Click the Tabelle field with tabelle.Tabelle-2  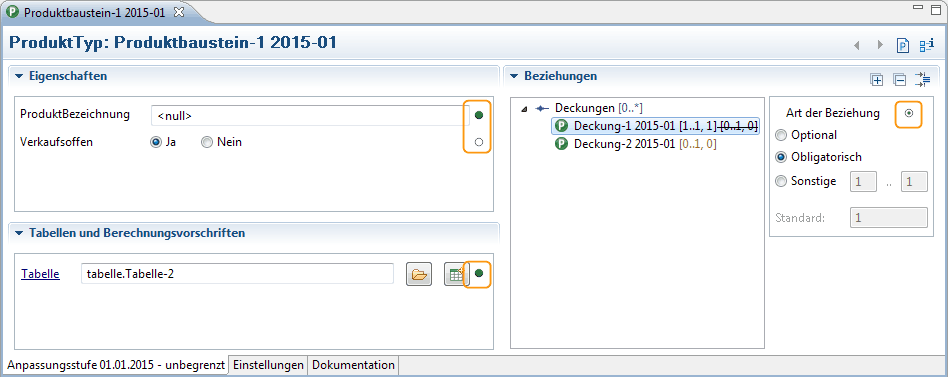point(237,274)
